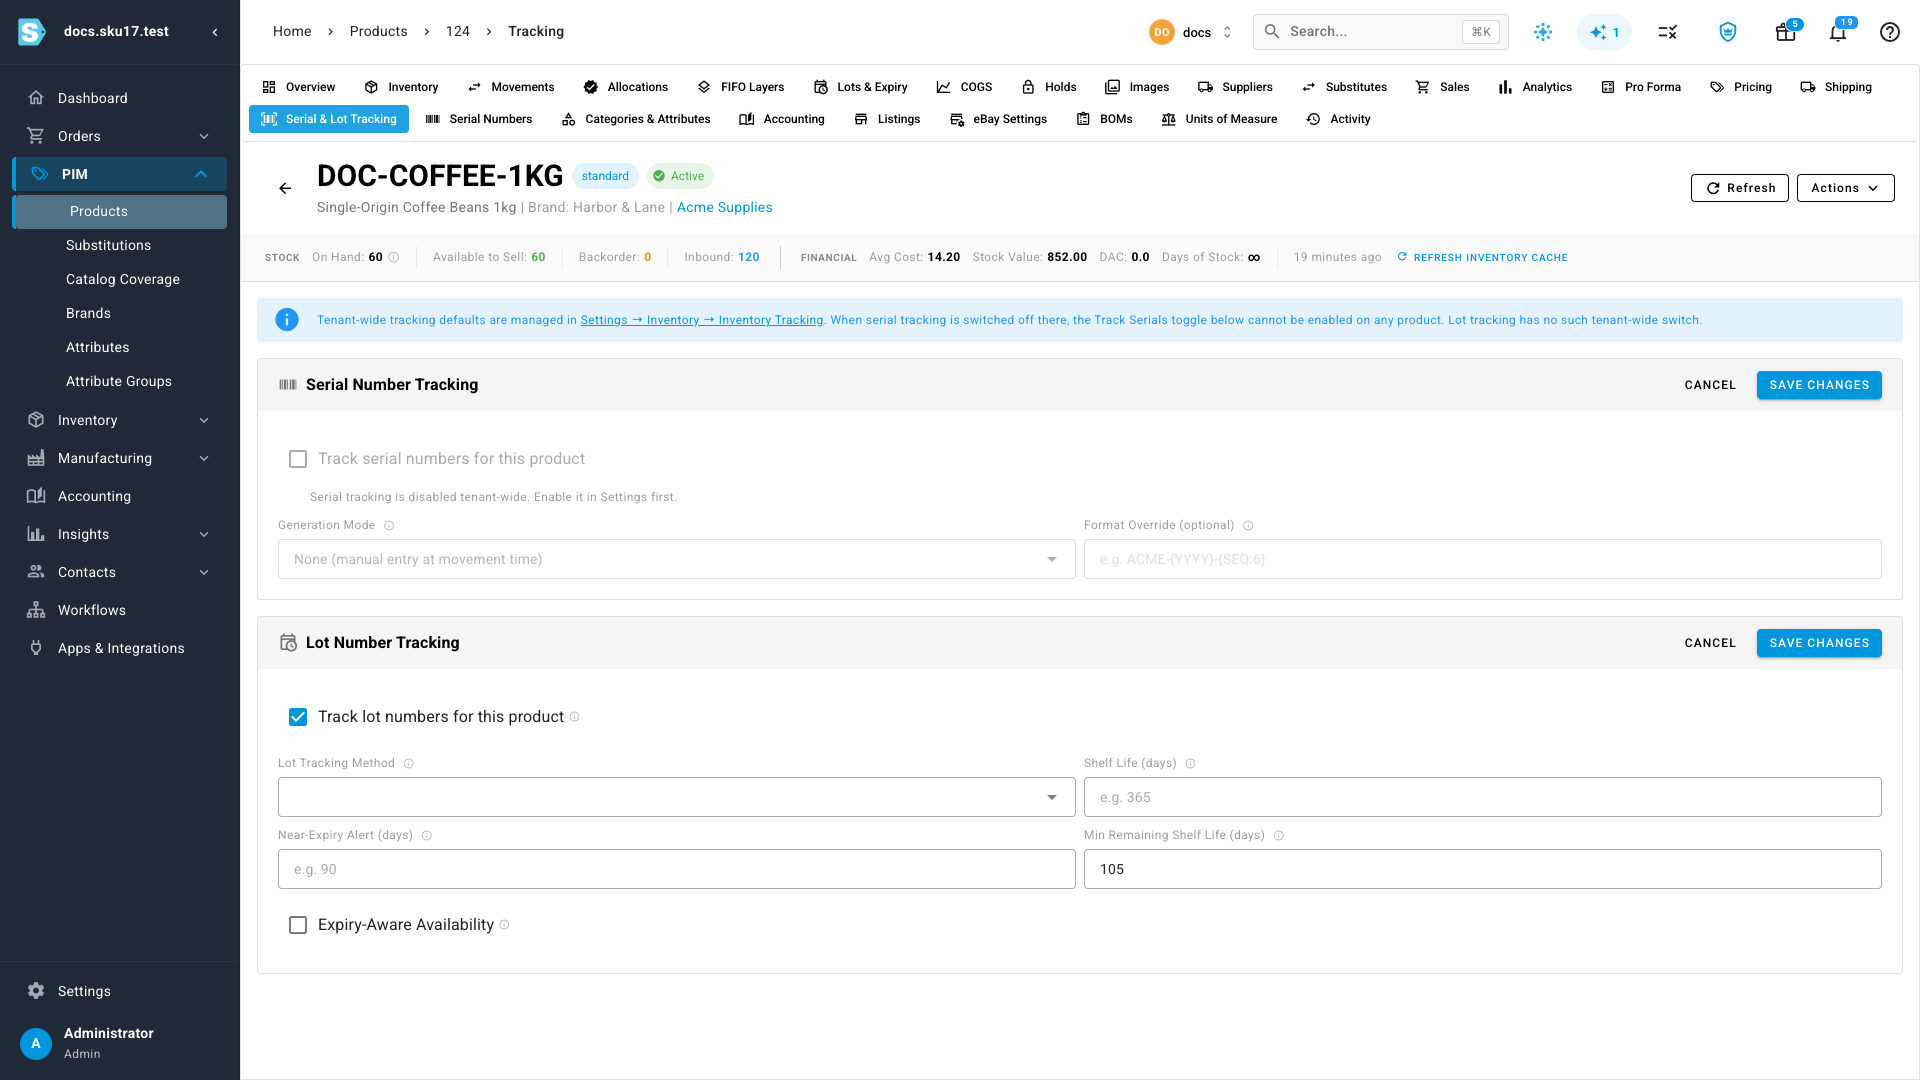
Task: Click the Dashboard home icon
Action: point(36,98)
